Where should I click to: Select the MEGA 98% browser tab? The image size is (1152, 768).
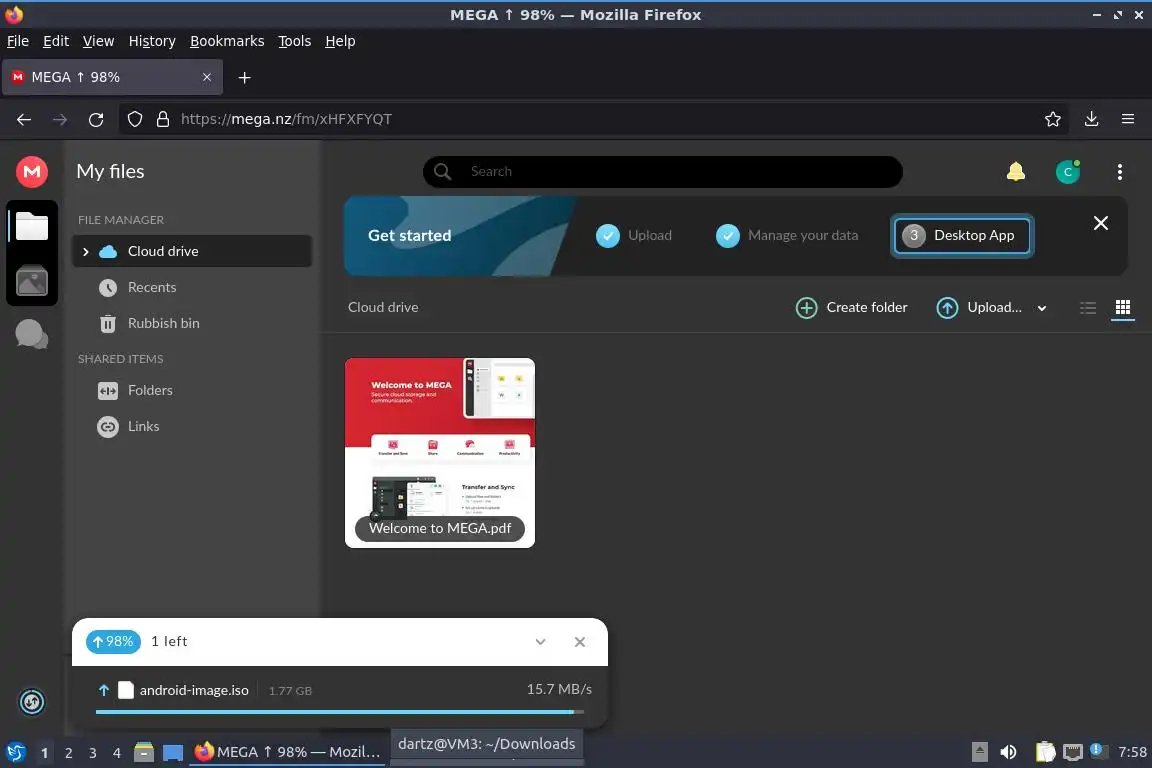coord(112,77)
